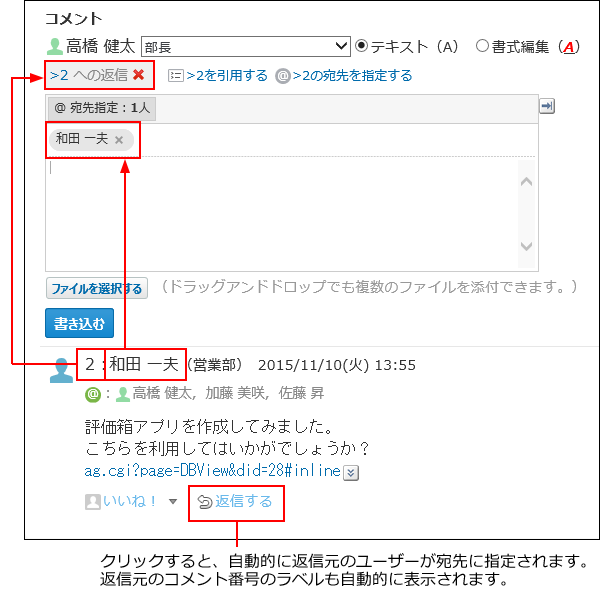Click the quote icon beside >2を引用する
600x595 pixels.
[176, 76]
